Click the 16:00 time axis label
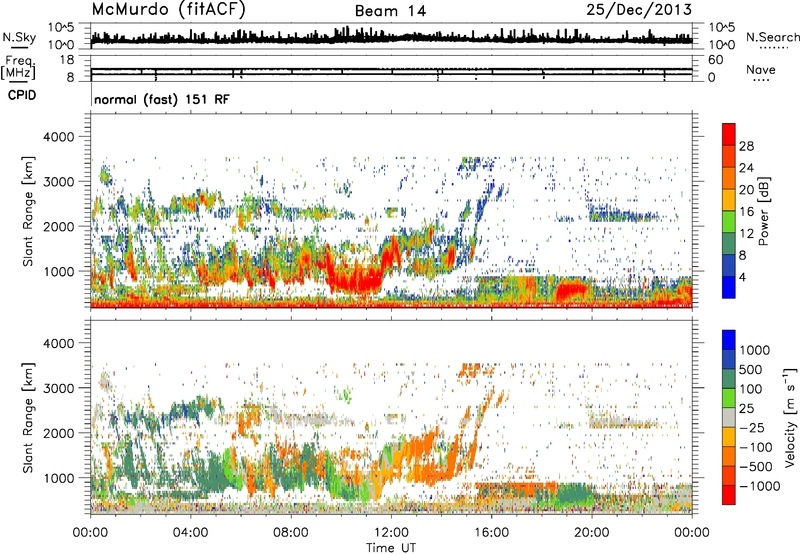Image resolution: width=800 pixels, height=554 pixels. click(491, 533)
